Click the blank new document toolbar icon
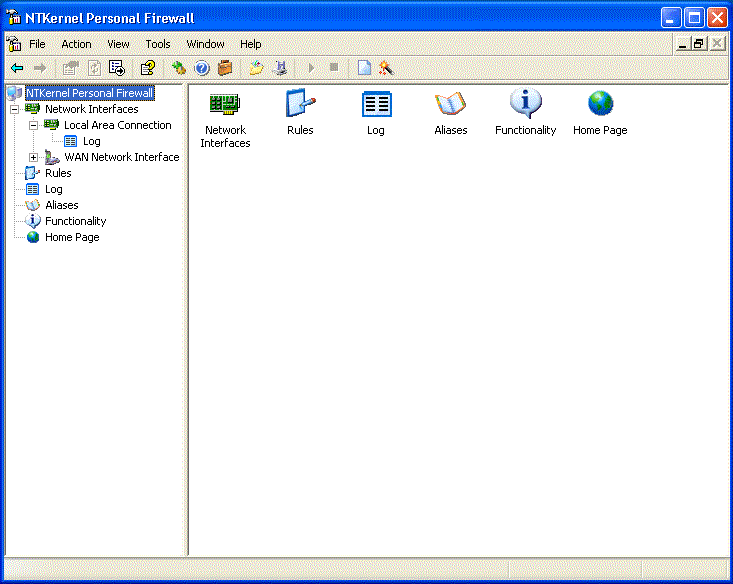The image size is (733, 584). tap(364, 68)
